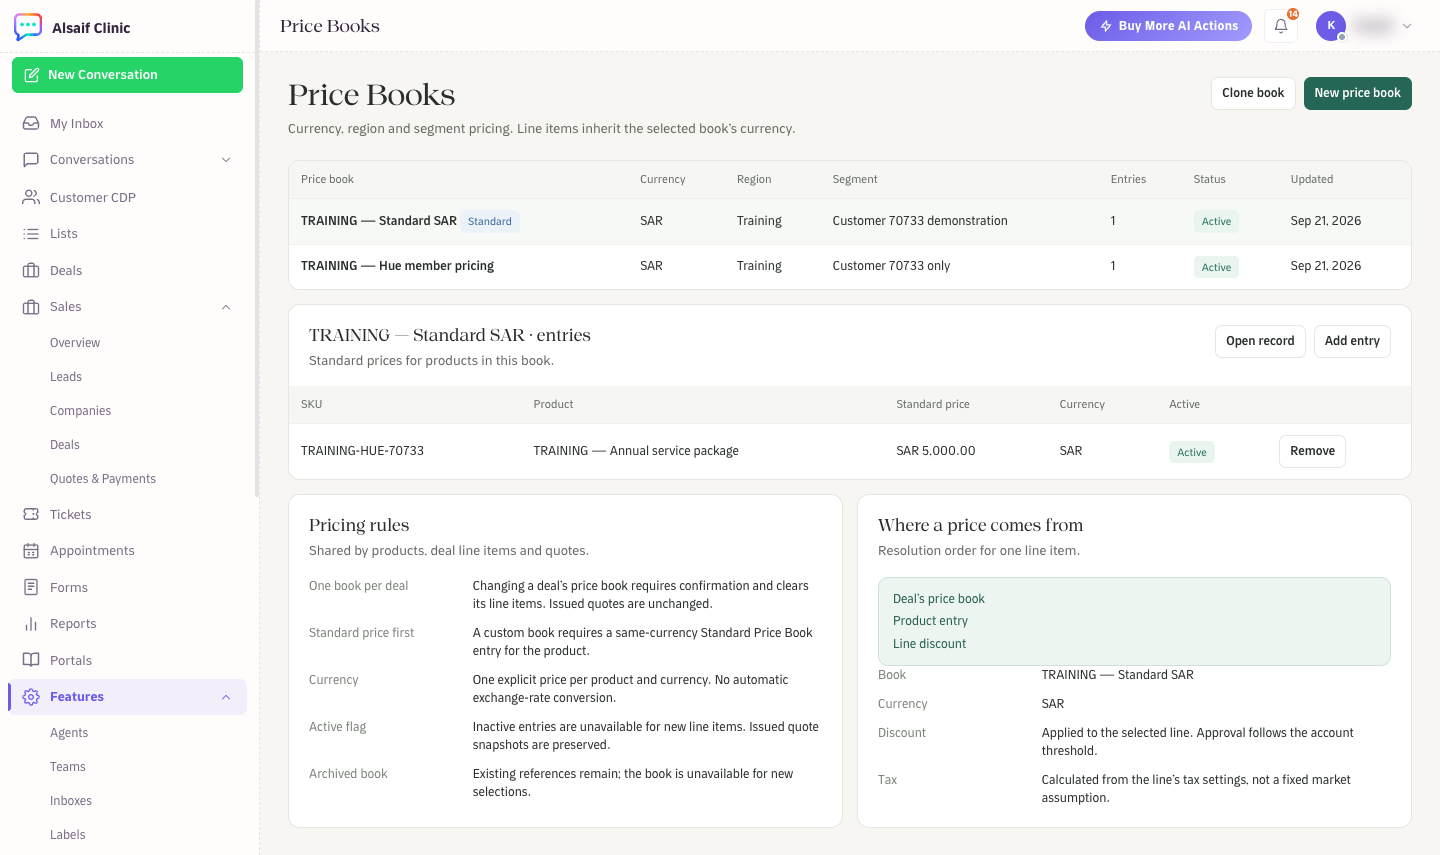Screen dimensions: 1440x855
Task: Click the Reports bar chart icon
Action: (x=31, y=624)
